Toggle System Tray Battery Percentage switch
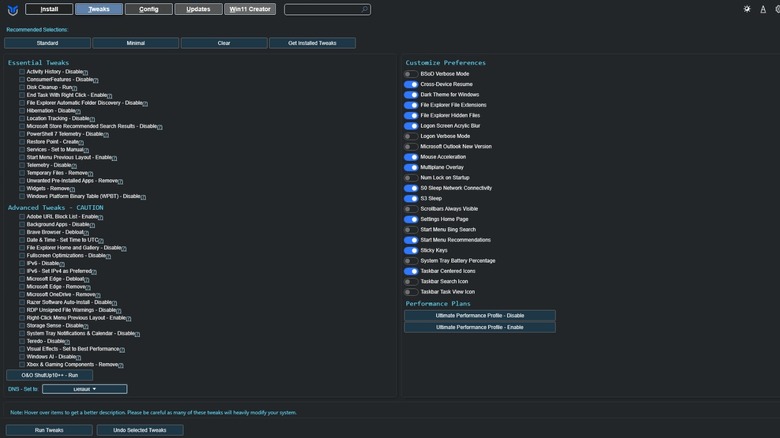The width and height of the screenshot is (780, 438). pos(411,261)
